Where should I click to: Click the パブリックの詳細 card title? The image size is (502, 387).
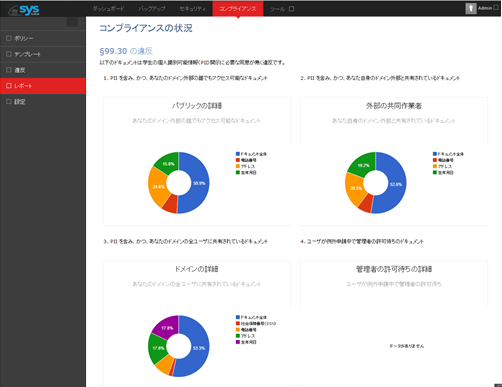197,106
